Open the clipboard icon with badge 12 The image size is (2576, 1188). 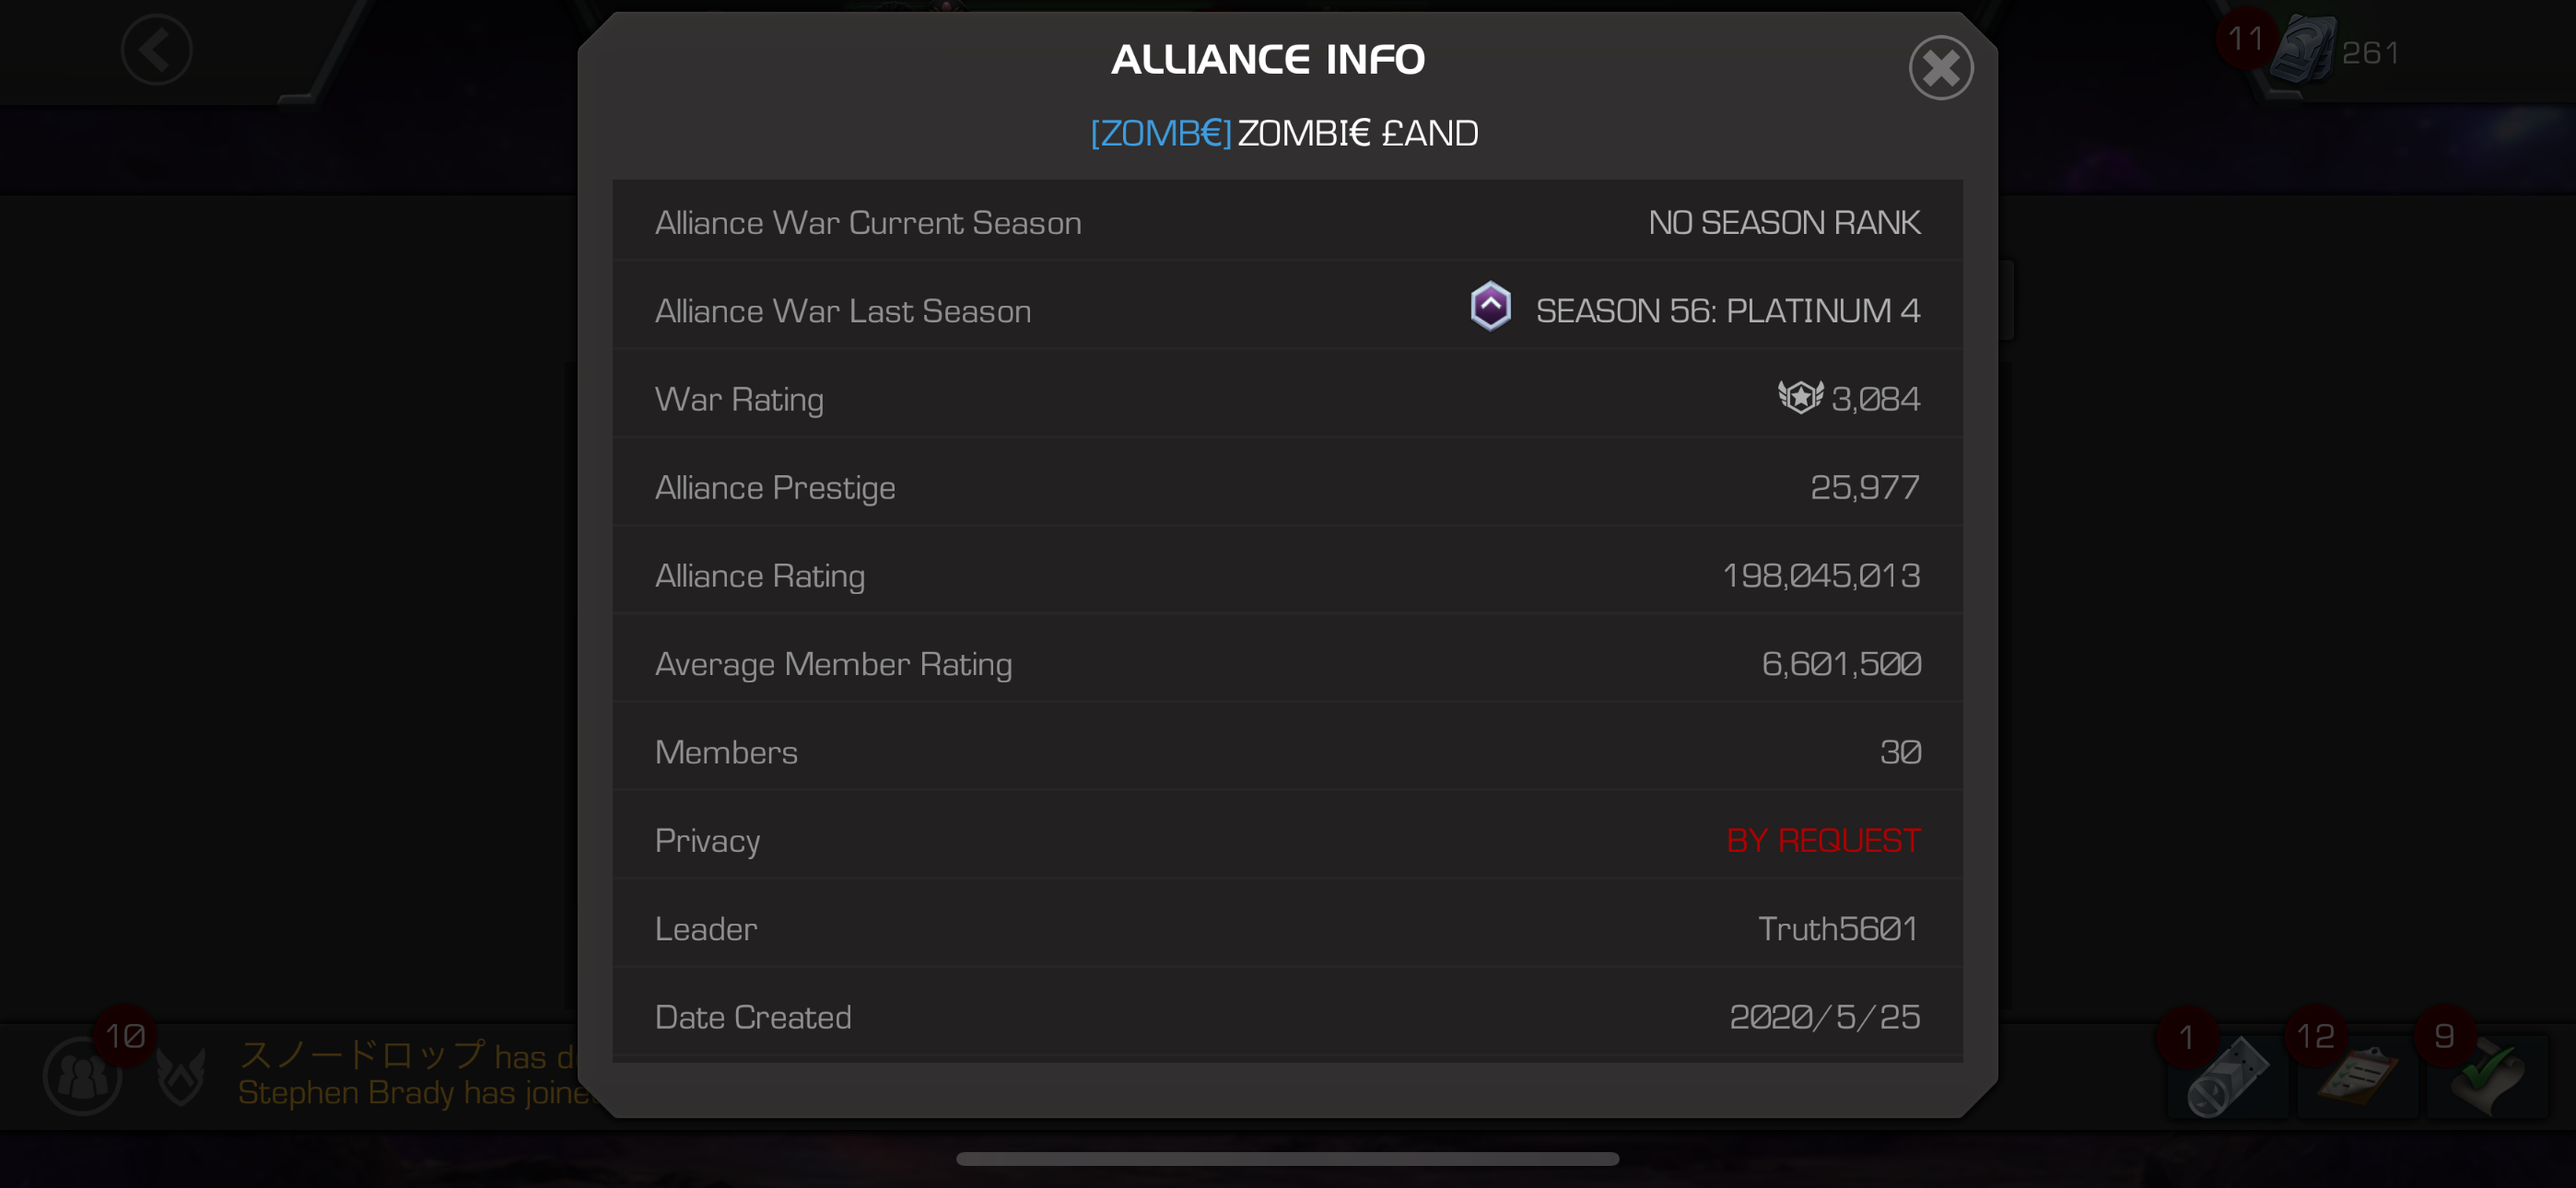click(x=2357, y=1076)
